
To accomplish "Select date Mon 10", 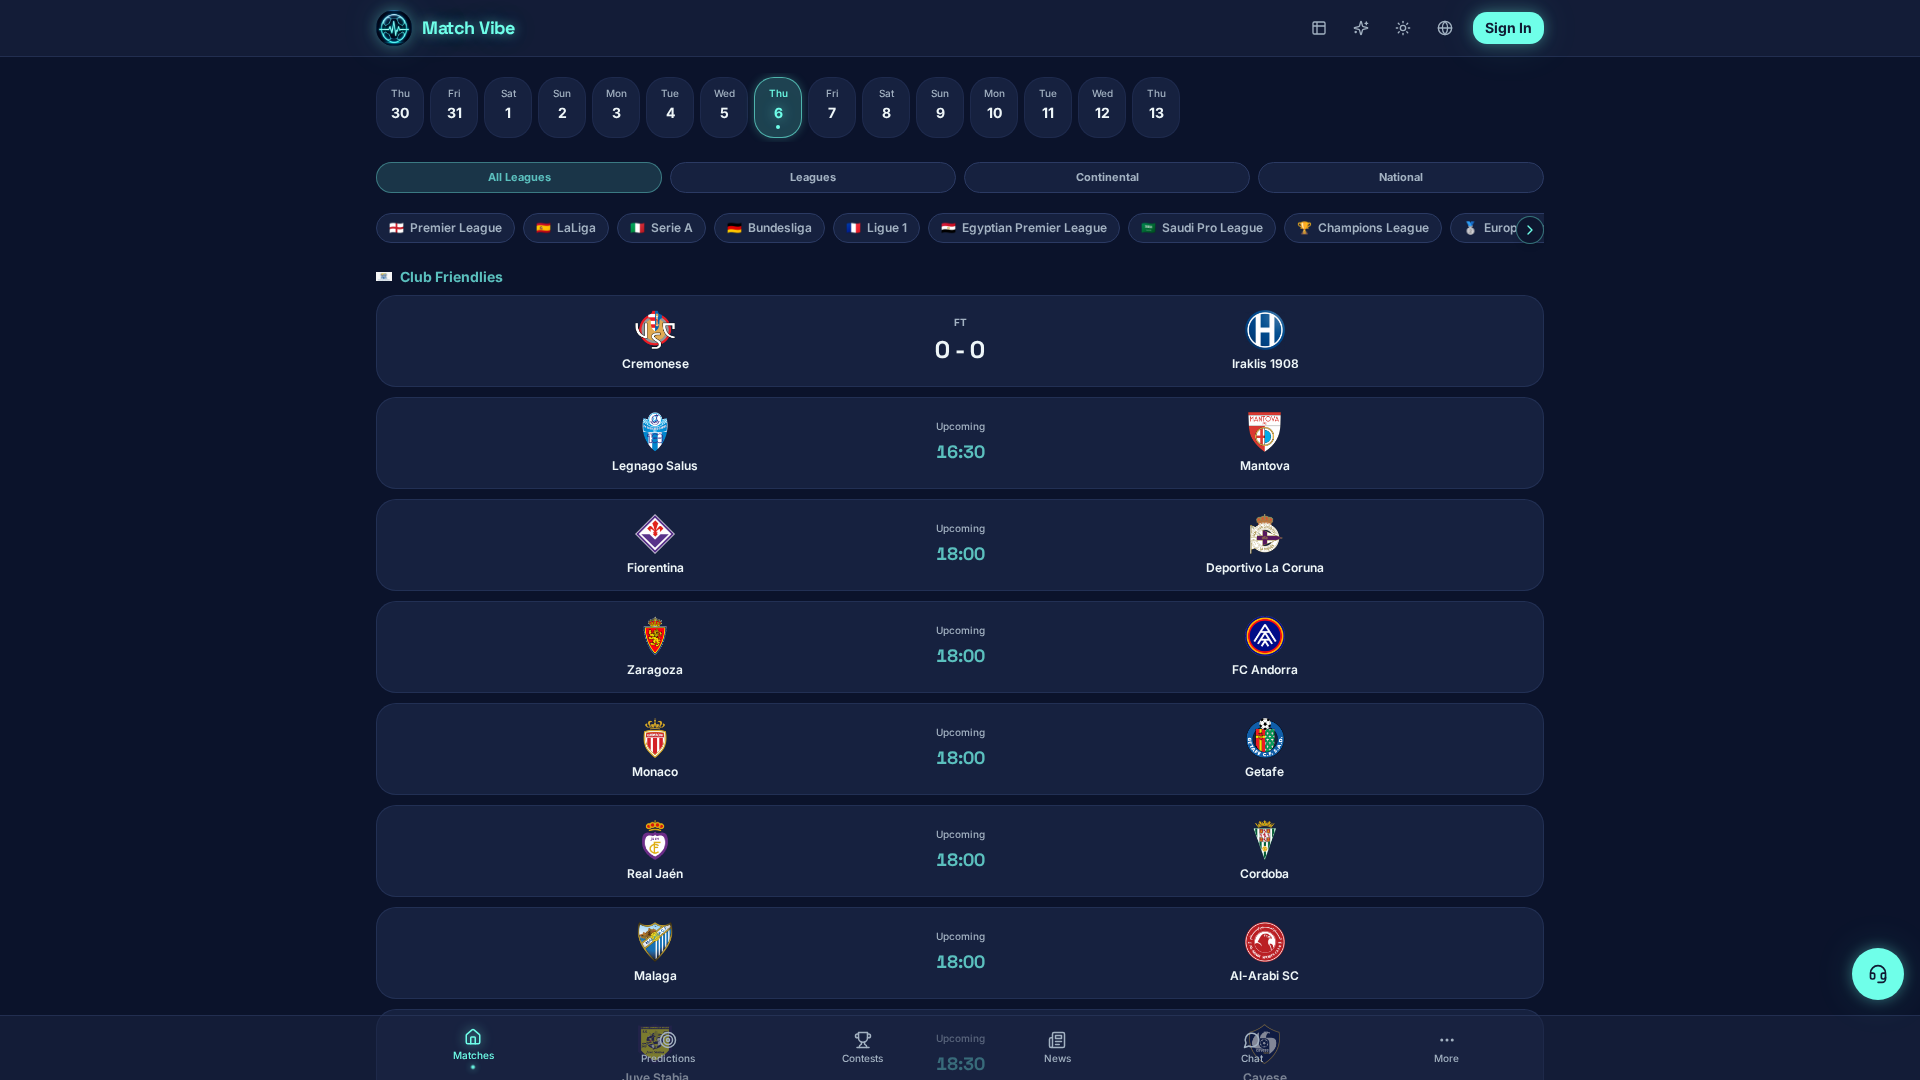I will point(994,107).
